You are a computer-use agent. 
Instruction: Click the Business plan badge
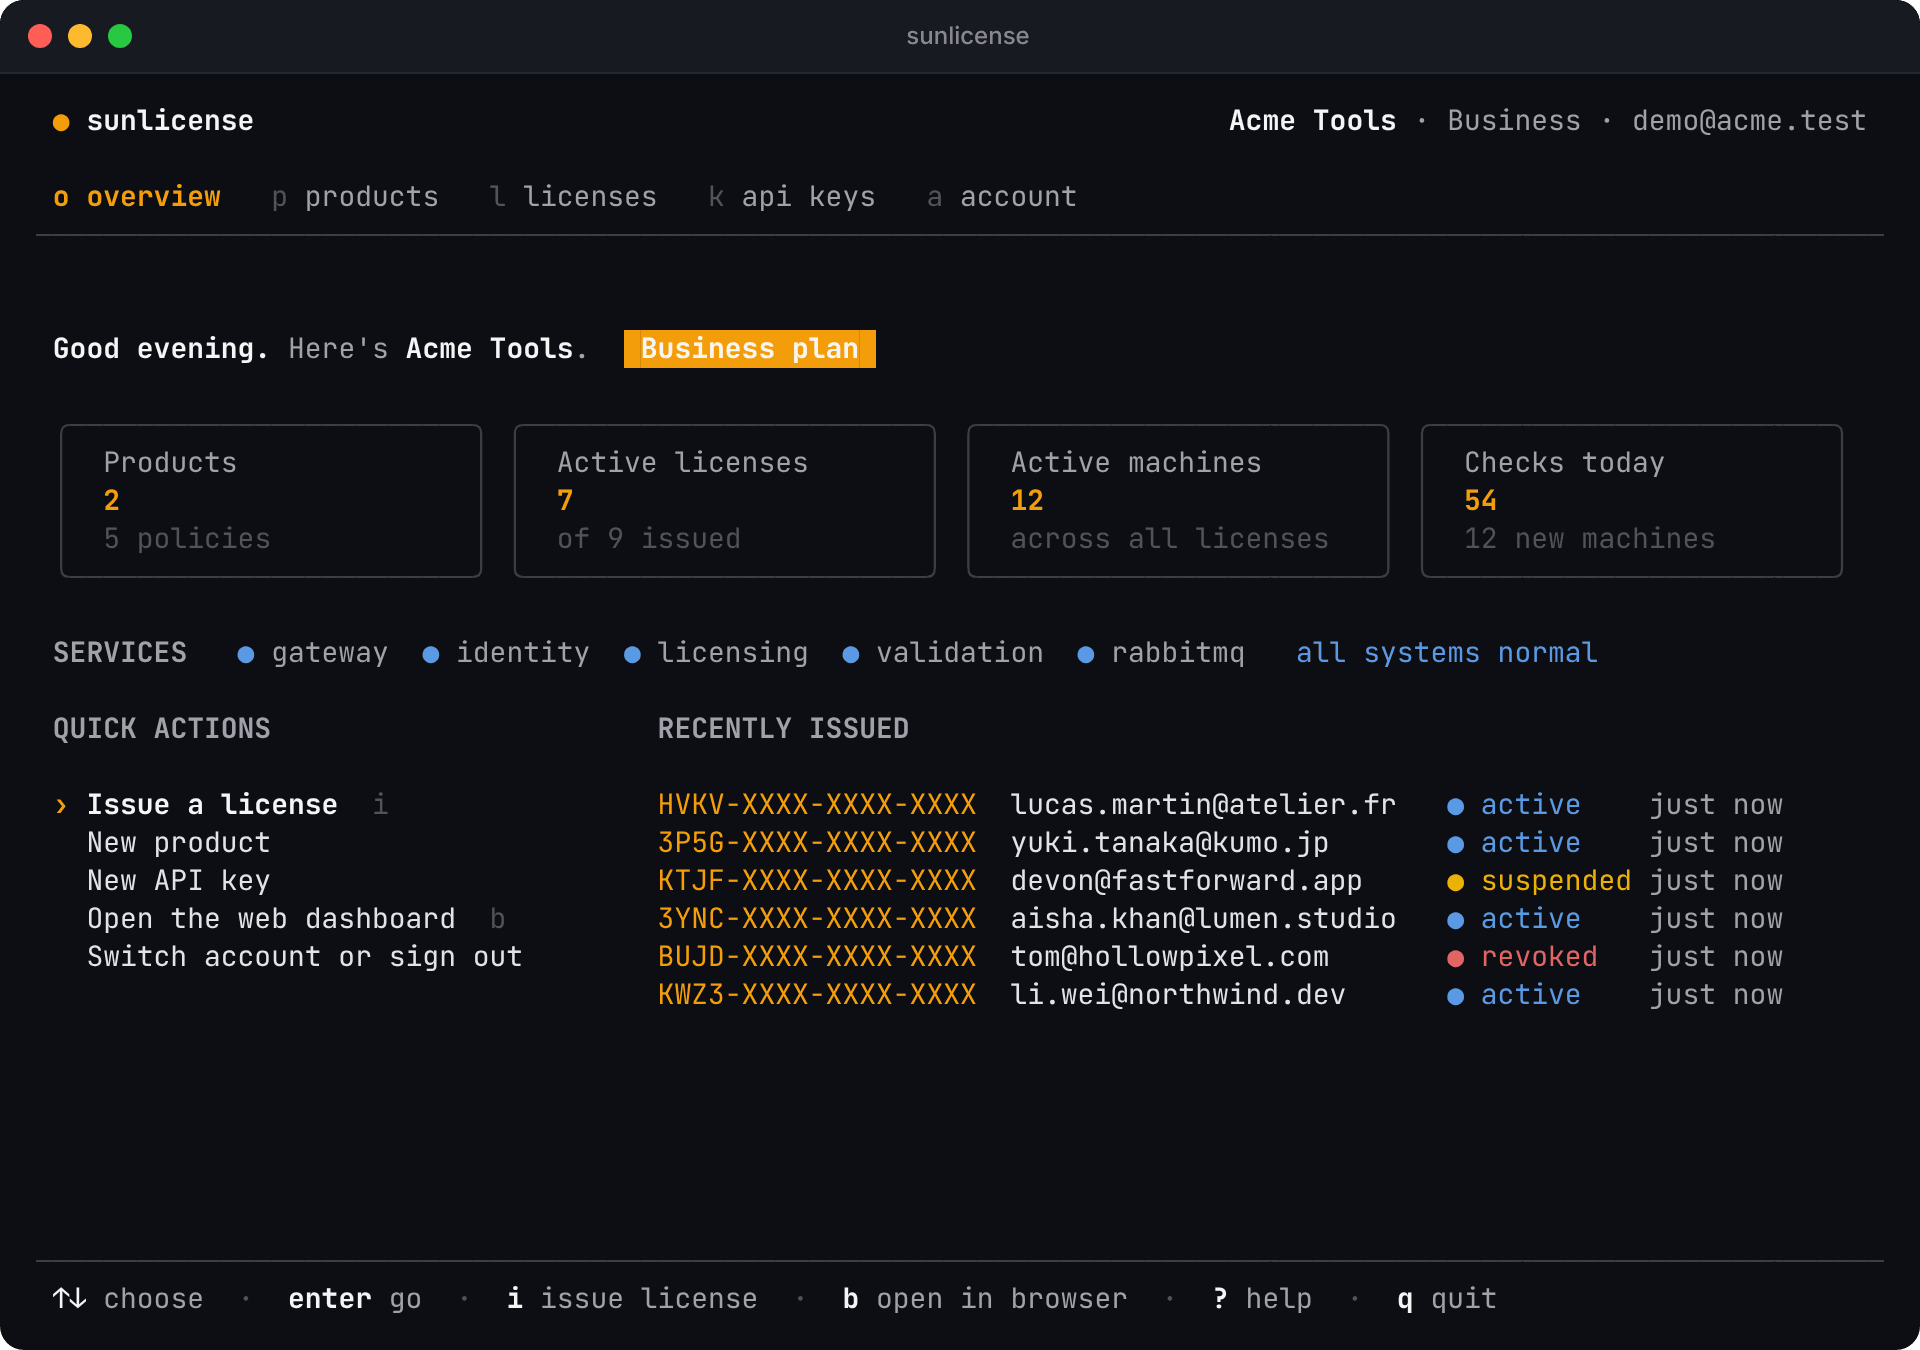point(750,349)
